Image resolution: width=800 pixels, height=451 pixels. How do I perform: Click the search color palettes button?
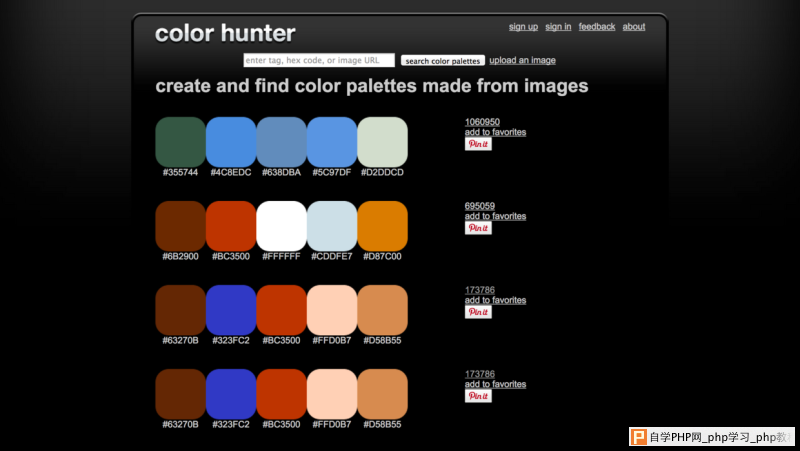442,61
